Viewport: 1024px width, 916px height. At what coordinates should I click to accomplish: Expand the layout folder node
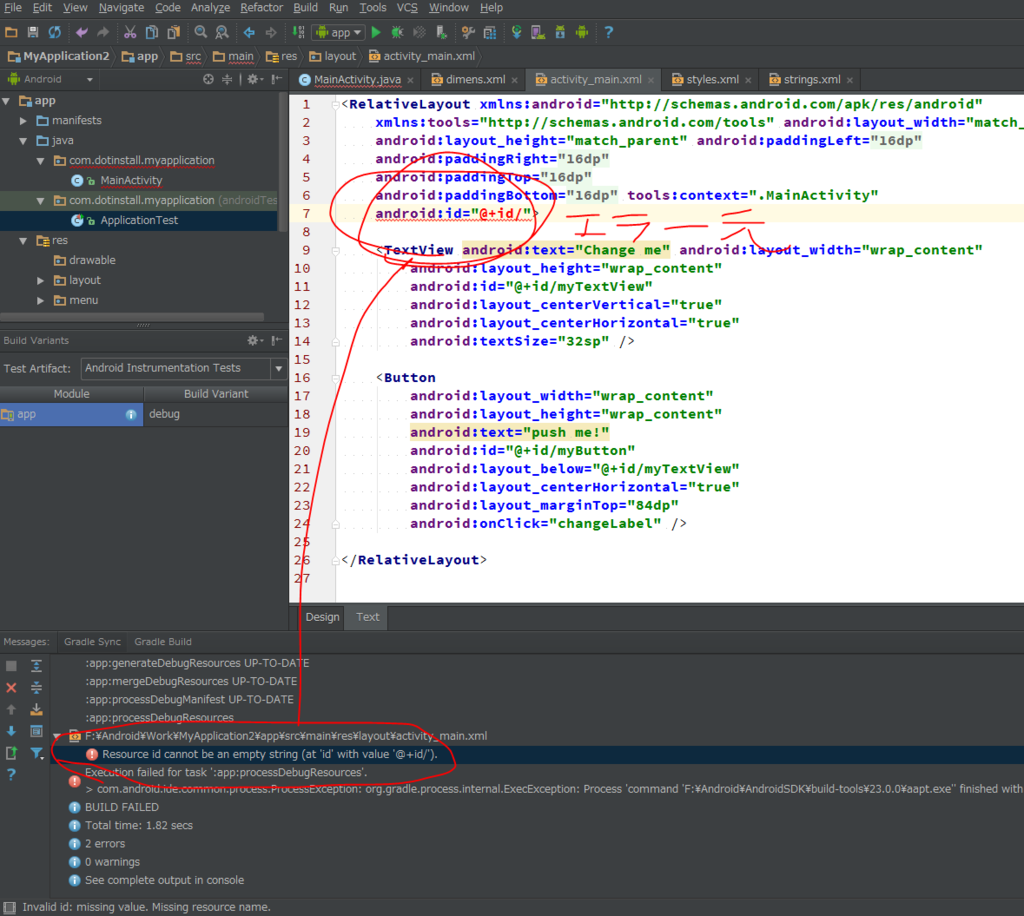coord(40,281)
